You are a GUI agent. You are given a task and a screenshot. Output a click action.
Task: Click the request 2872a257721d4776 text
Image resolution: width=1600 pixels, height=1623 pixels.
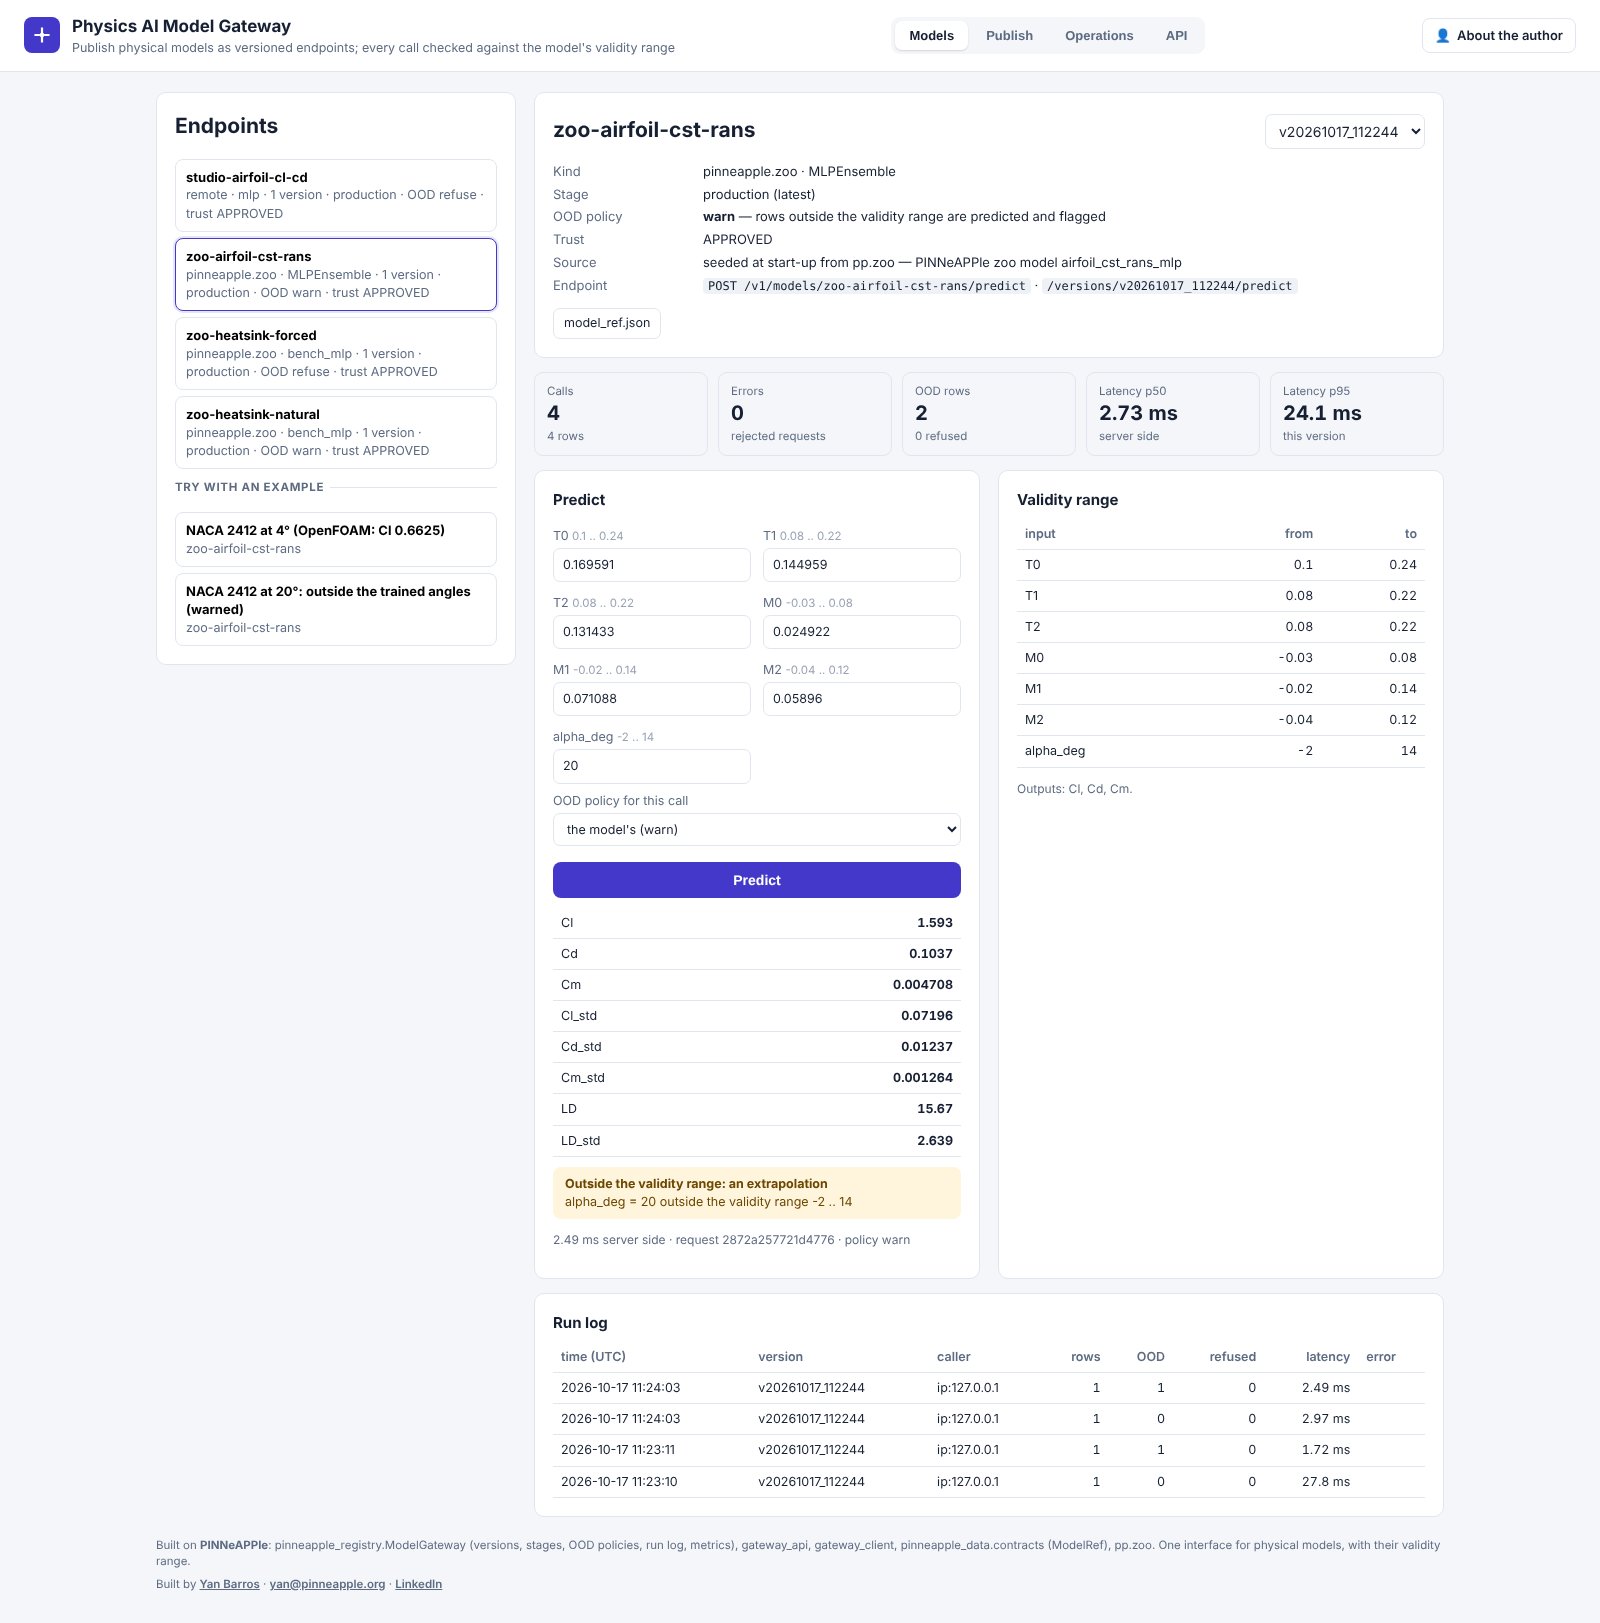[755, 1240]
